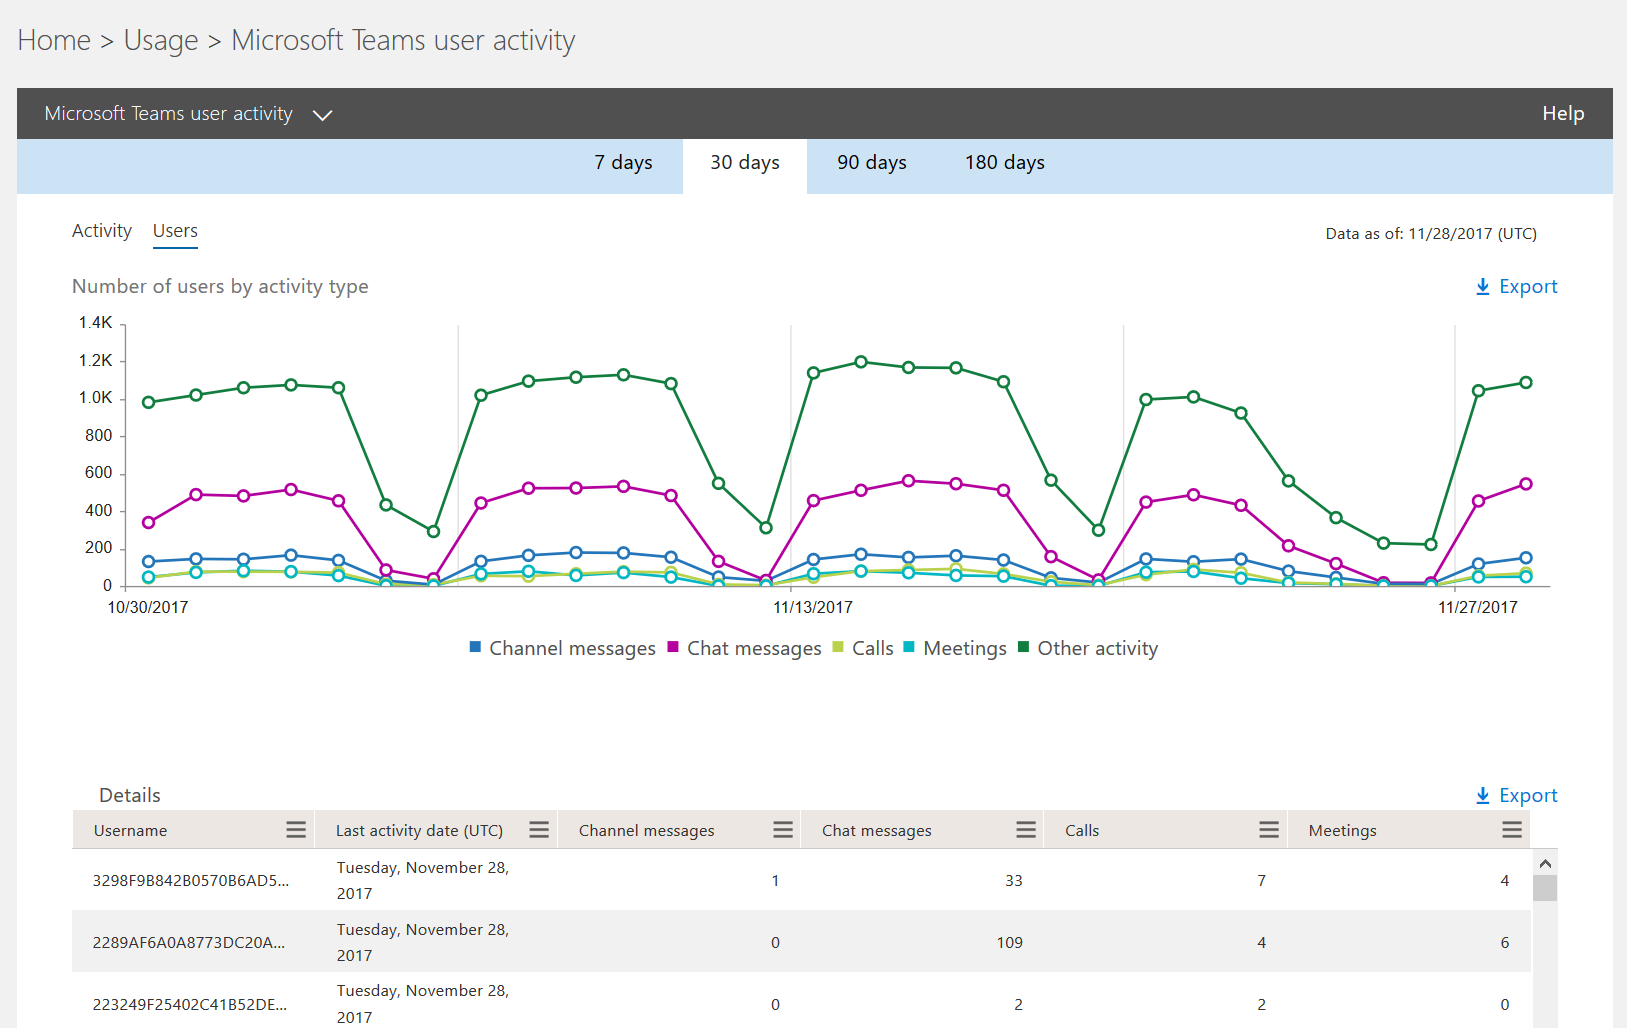Open the Username column menu icon
The image size is (1627, 1028).
coord(295,829)
